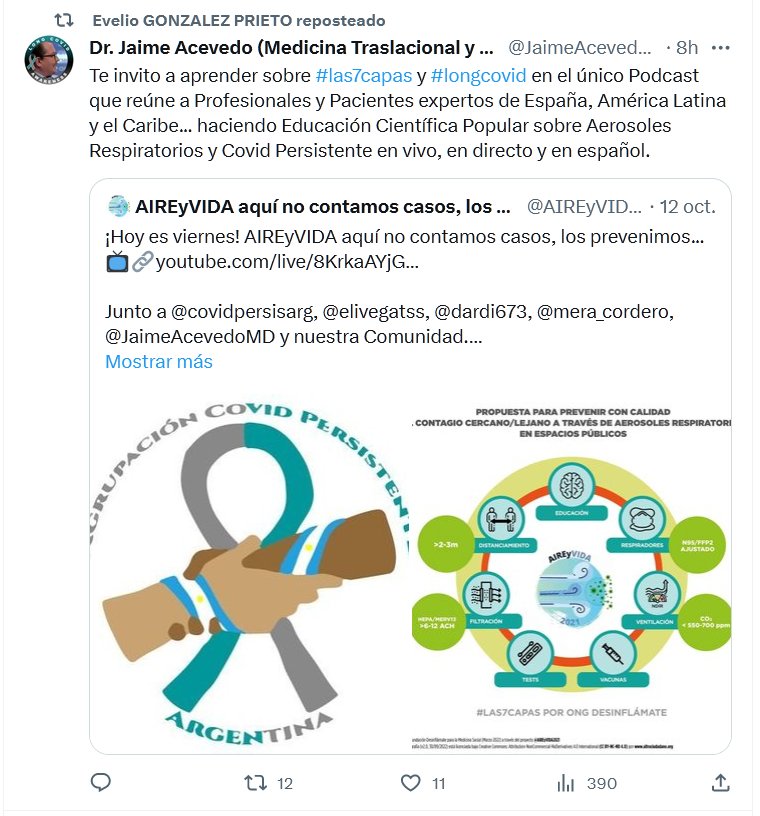The width and height of the screenshot is (760, 816).
Task: Click the AIREyVIDA small avatar icon
Action: [x=118, y=206]
